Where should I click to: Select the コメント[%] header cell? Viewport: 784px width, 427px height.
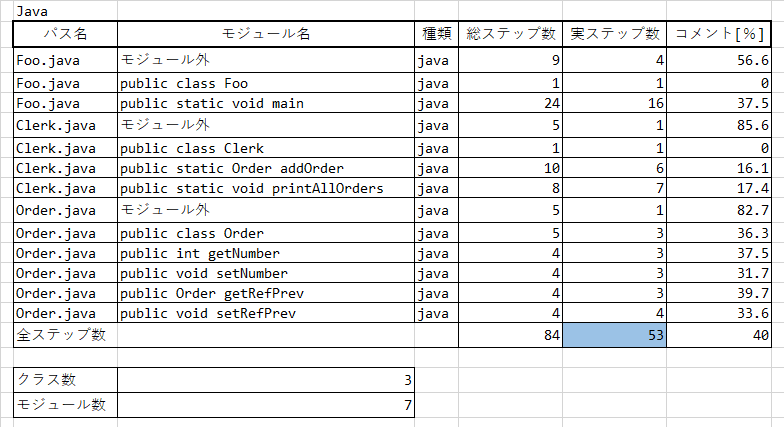click(x=719, y=34)
